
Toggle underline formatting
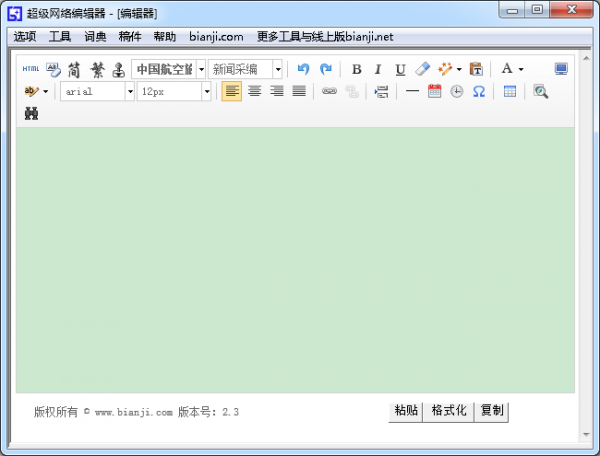click(400, 69)
